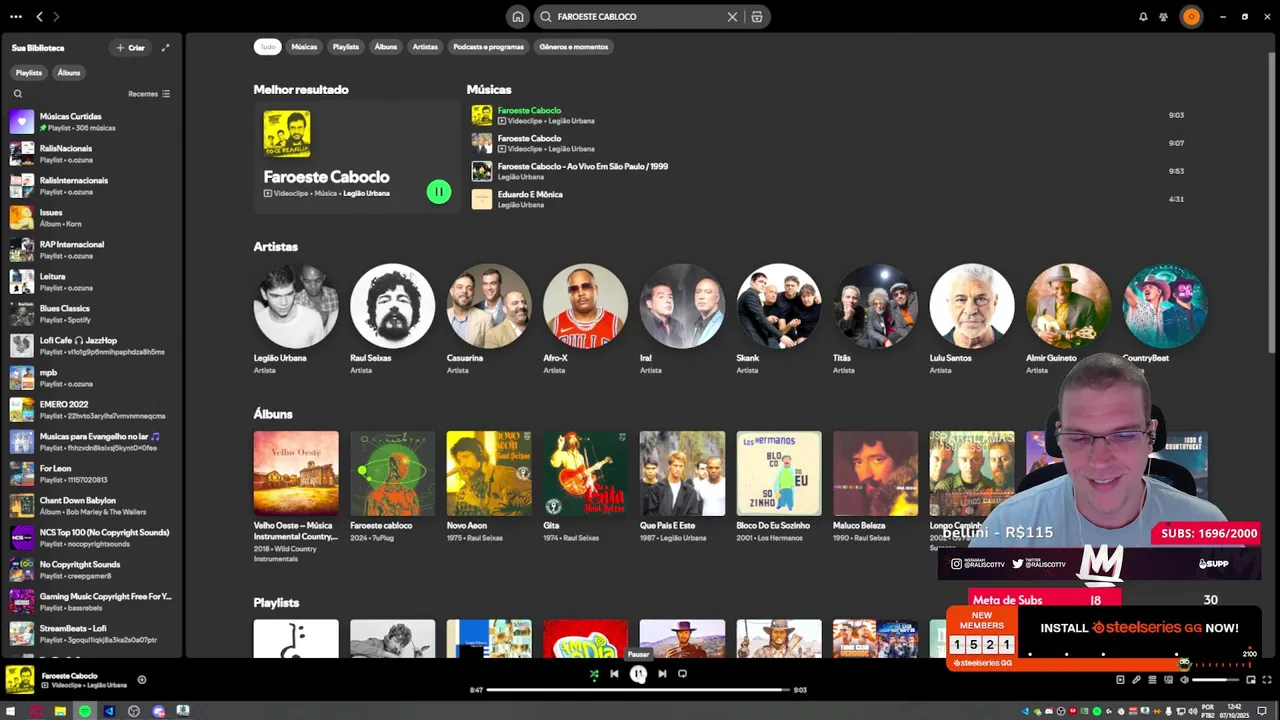Viewport: 1280px width, 720px height.
Task: Open the Artistas section heading
Action: [x=275, y=247]
